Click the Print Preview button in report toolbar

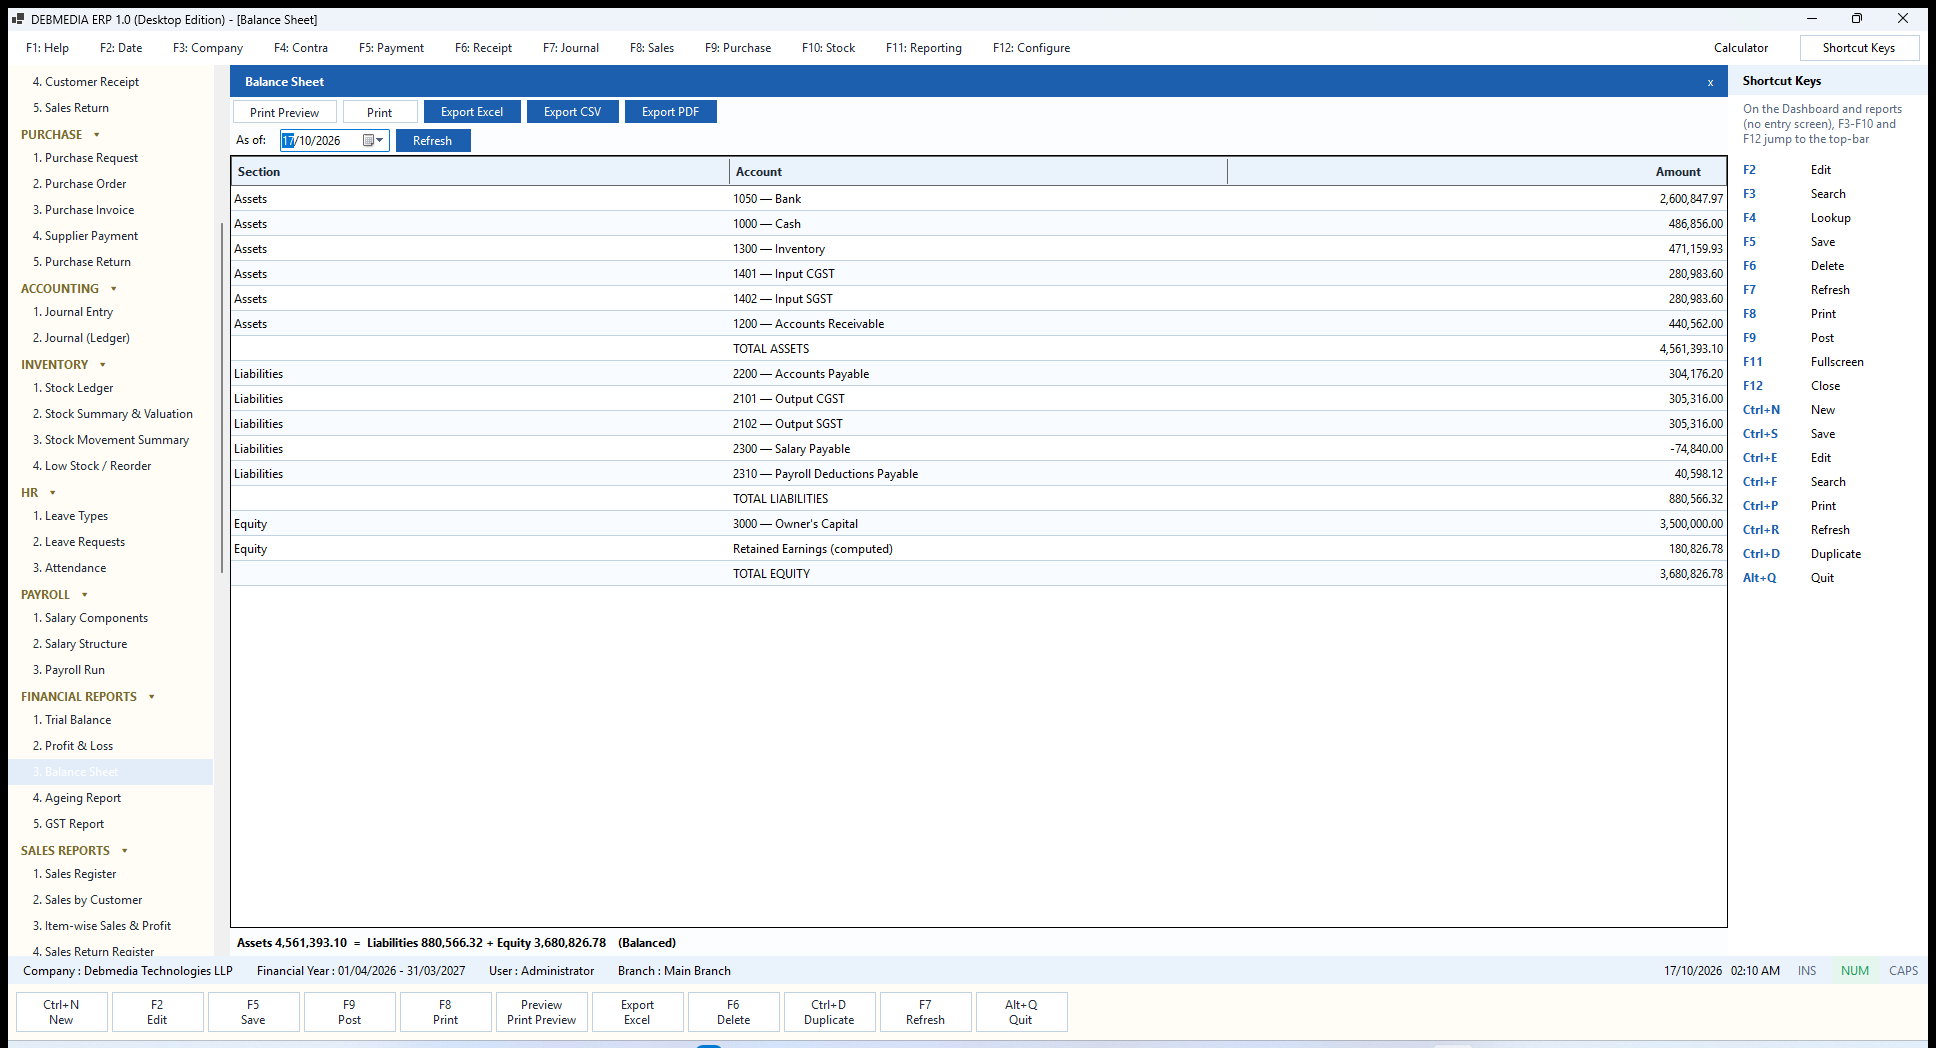coord(285,112)
